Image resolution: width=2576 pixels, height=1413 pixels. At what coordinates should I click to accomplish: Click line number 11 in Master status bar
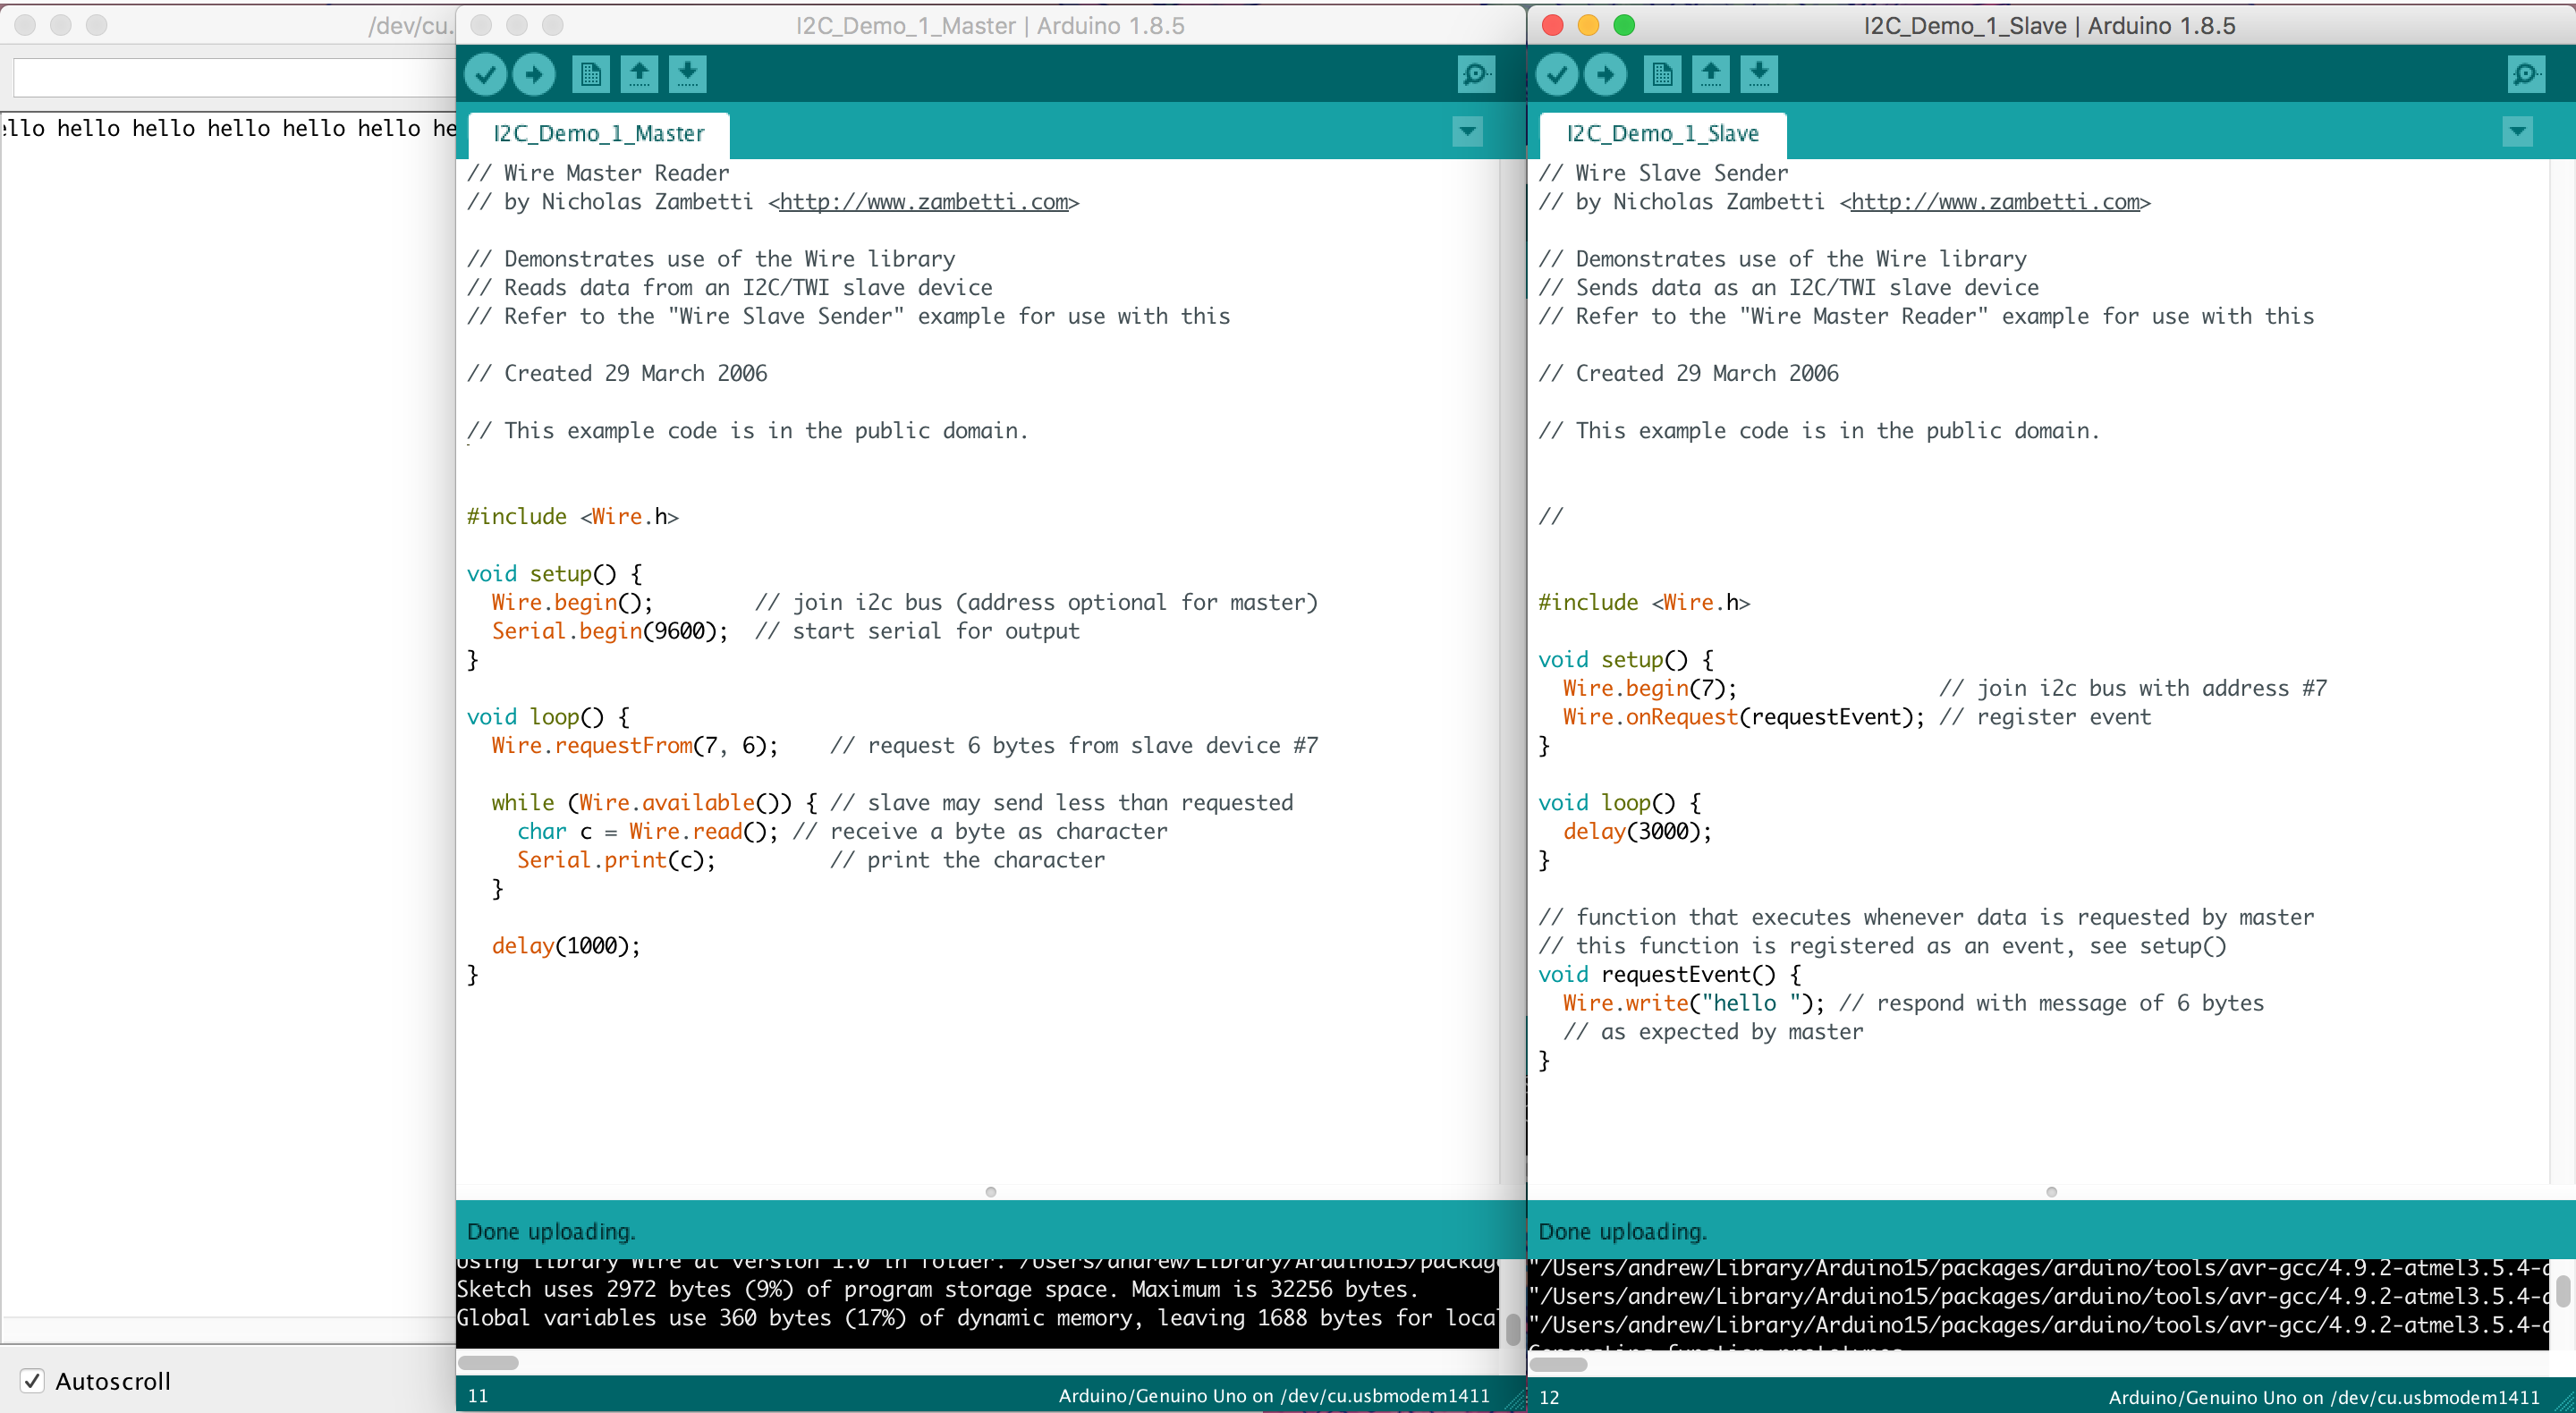[478, 1396]
